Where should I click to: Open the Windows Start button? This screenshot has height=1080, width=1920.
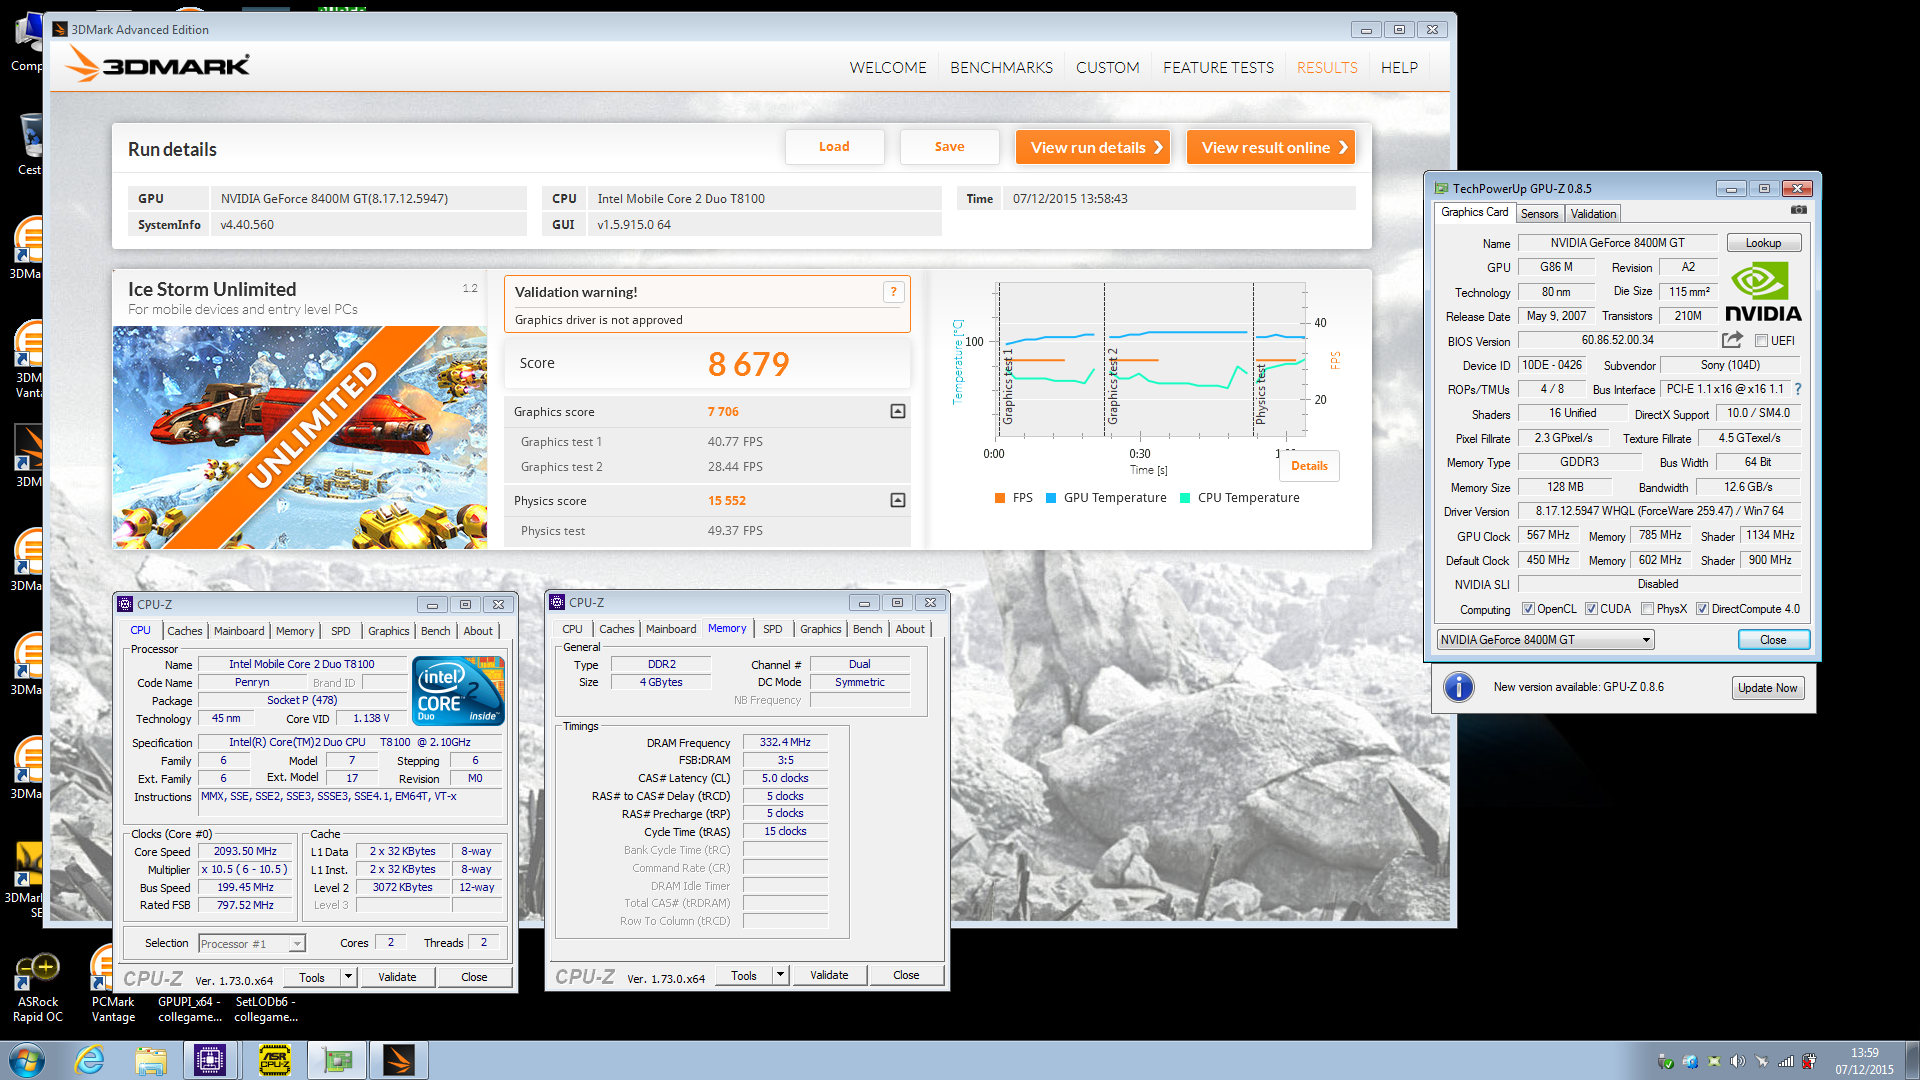point(27,1060)
